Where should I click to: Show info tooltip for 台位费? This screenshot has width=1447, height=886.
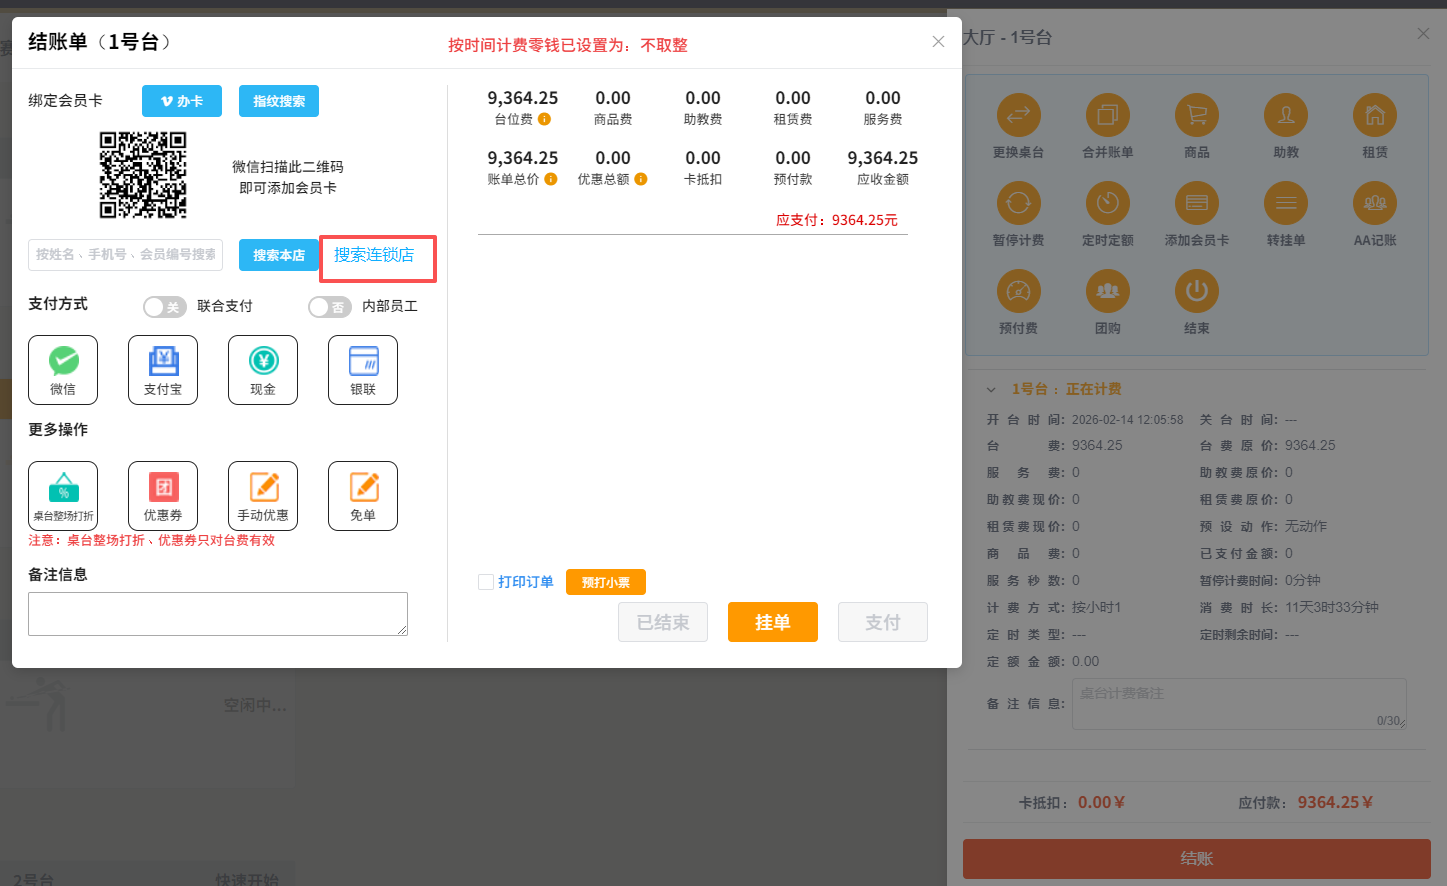(545, 119)
